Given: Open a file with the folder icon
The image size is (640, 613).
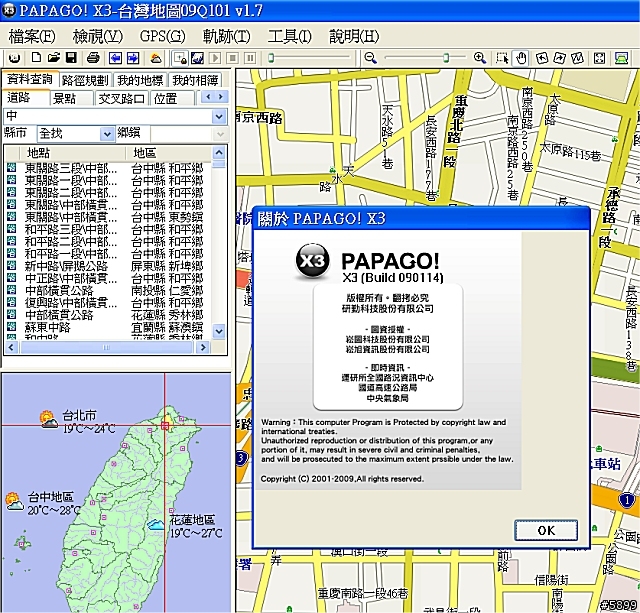Looking at the screenshot, I should pos(54,58).
